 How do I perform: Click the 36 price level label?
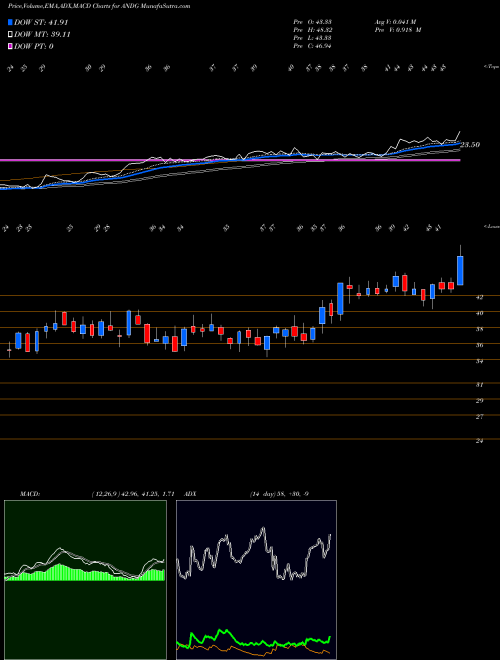tap(479, 345)
